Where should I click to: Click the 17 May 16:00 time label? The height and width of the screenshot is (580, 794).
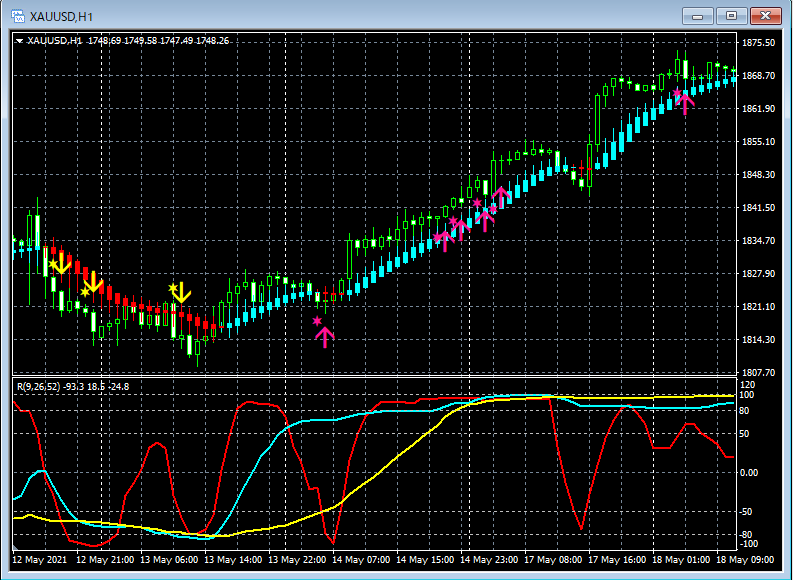coord(617,560)
